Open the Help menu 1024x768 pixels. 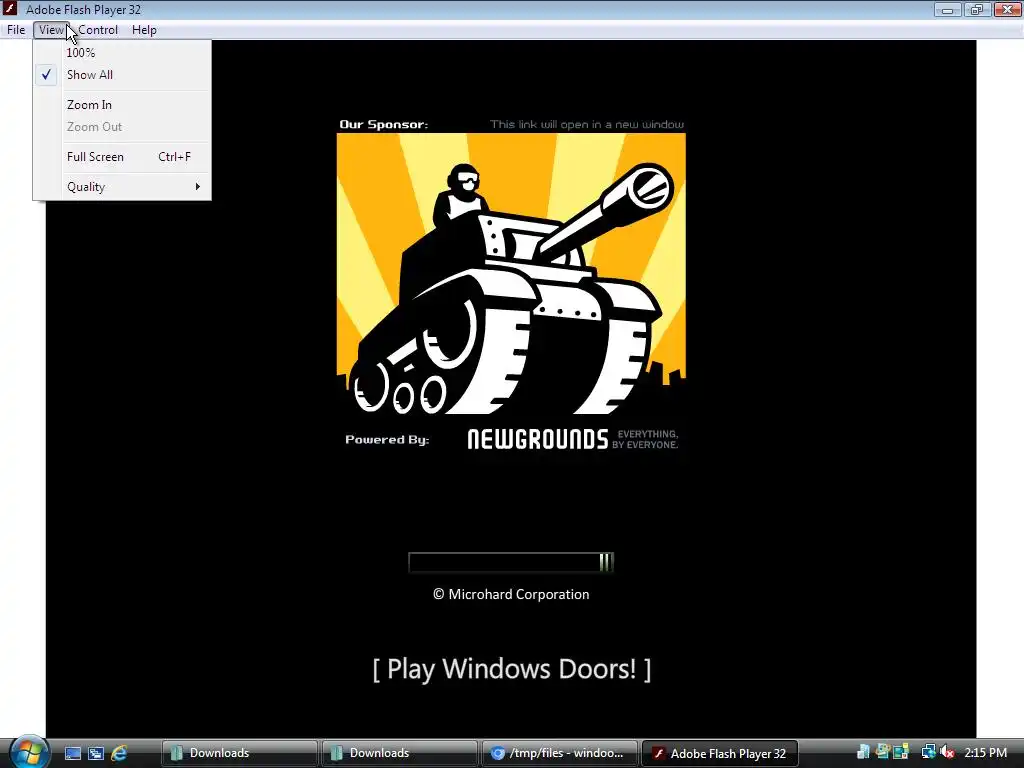tap(144, 30)
